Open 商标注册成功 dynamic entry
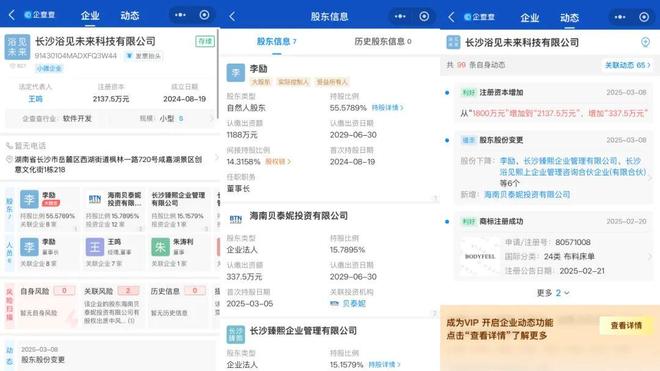 coord(554,247)
